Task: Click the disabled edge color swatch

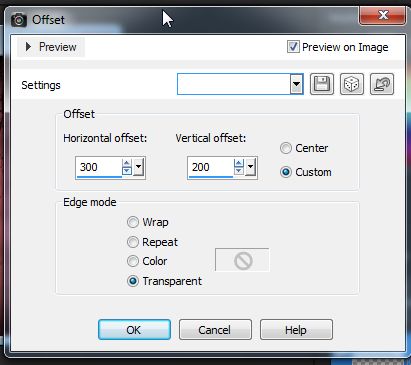Action: point(242,260)
